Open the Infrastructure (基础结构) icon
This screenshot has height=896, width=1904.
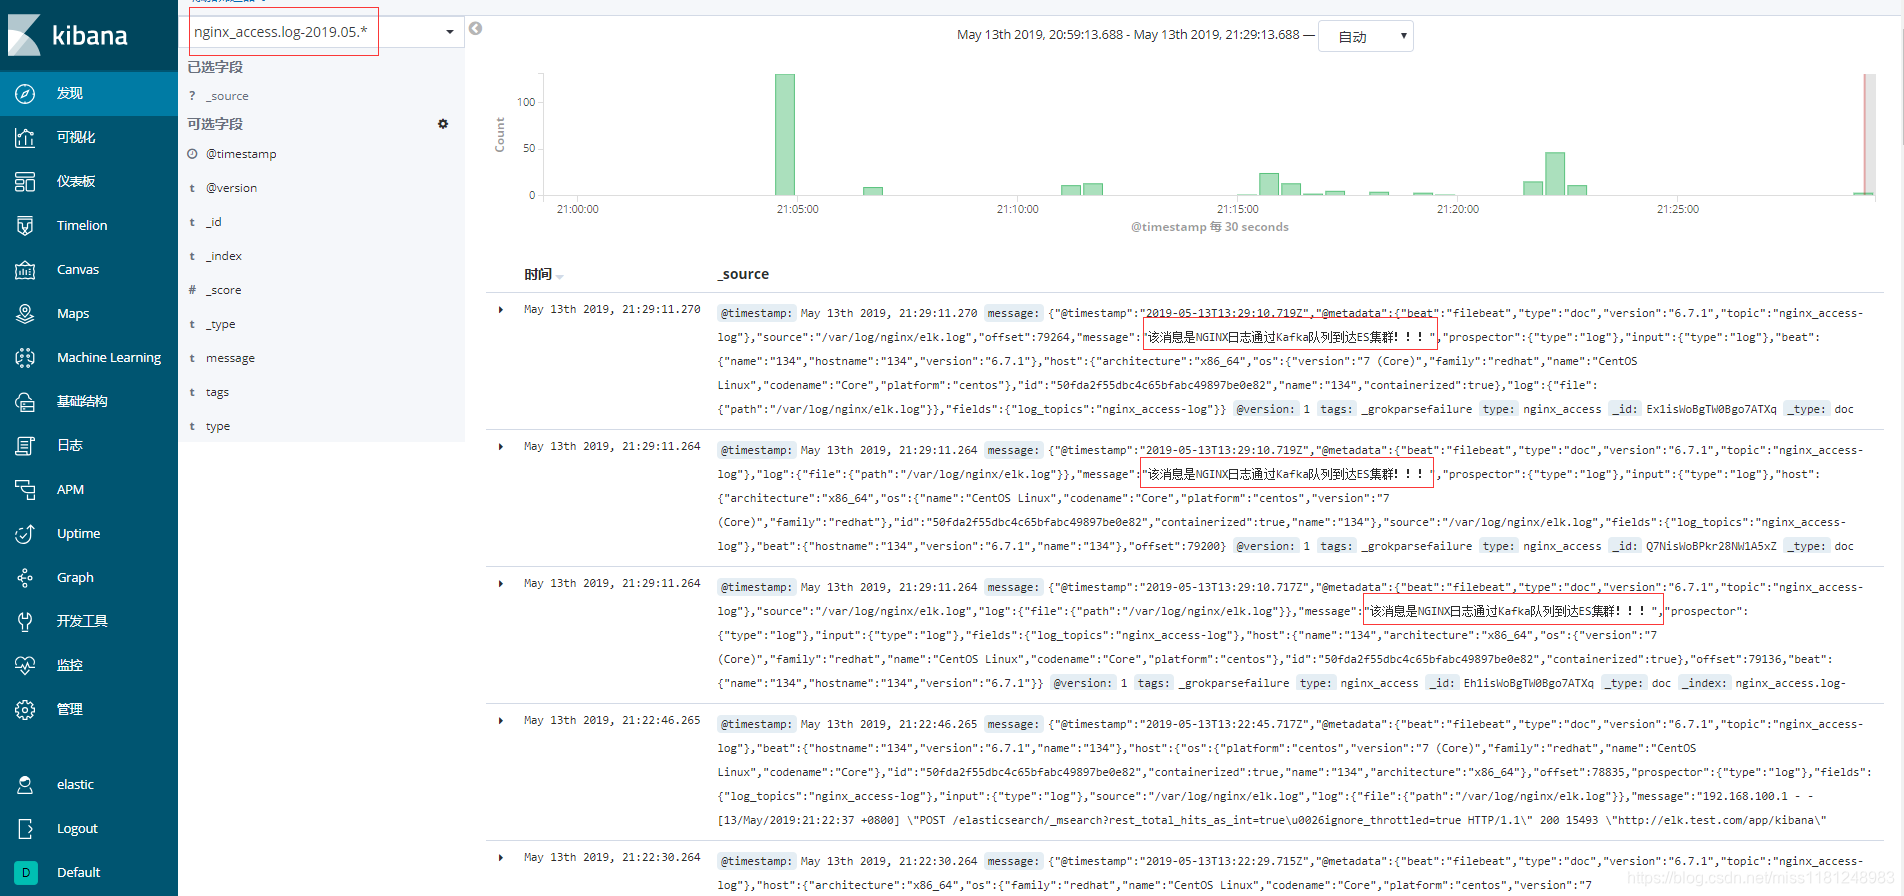click(25, 401)
